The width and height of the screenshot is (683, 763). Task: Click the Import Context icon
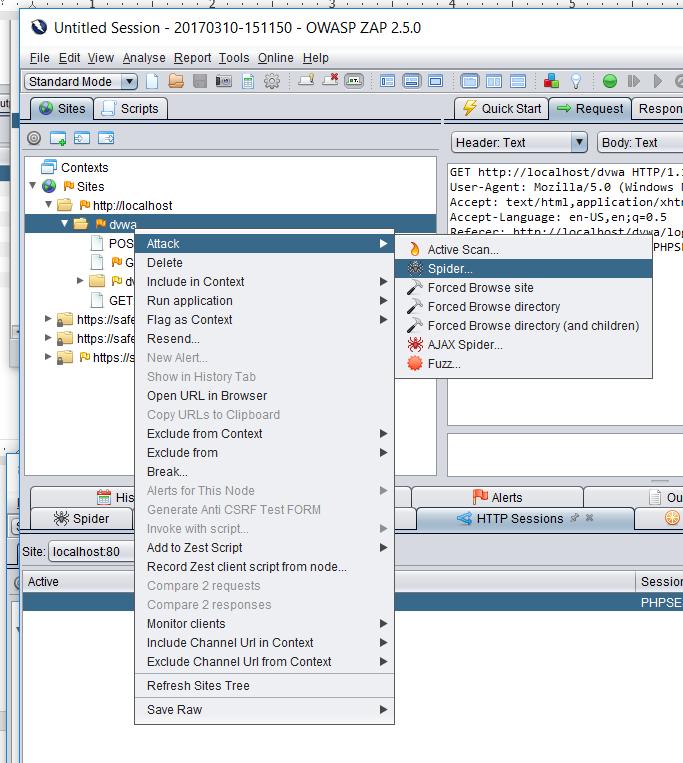click(82, 138)
